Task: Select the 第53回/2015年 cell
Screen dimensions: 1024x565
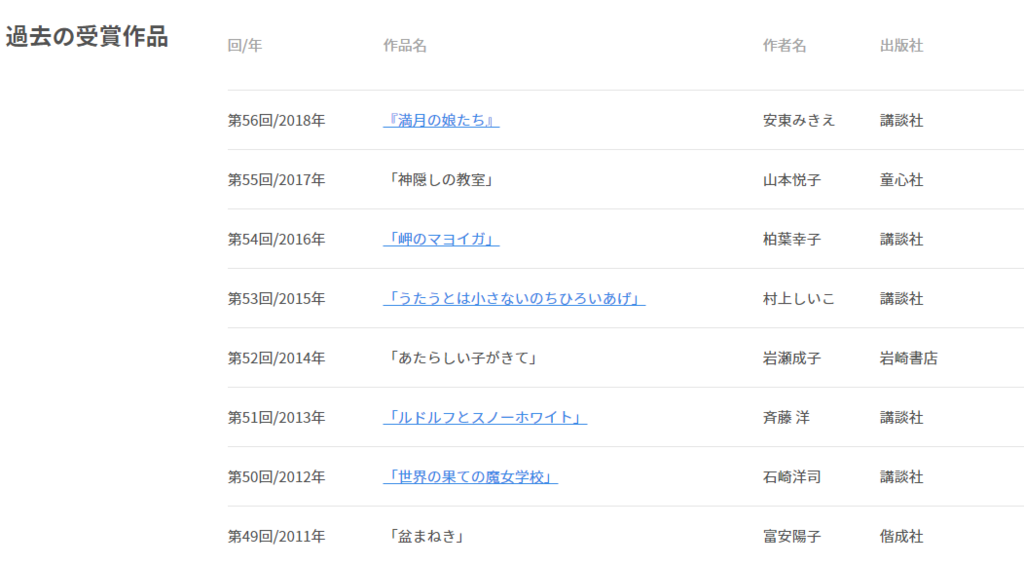Action: pos(276,299)
